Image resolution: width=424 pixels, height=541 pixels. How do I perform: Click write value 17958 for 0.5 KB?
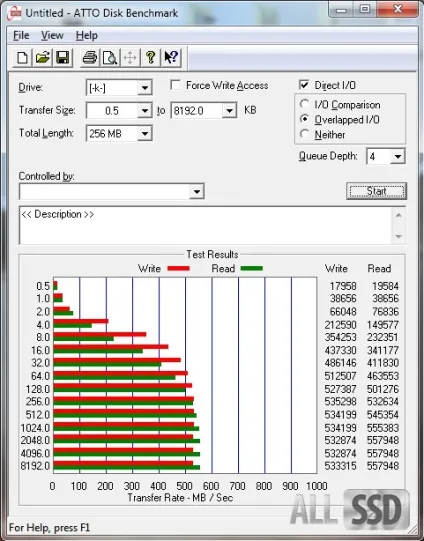click(343, 286)
